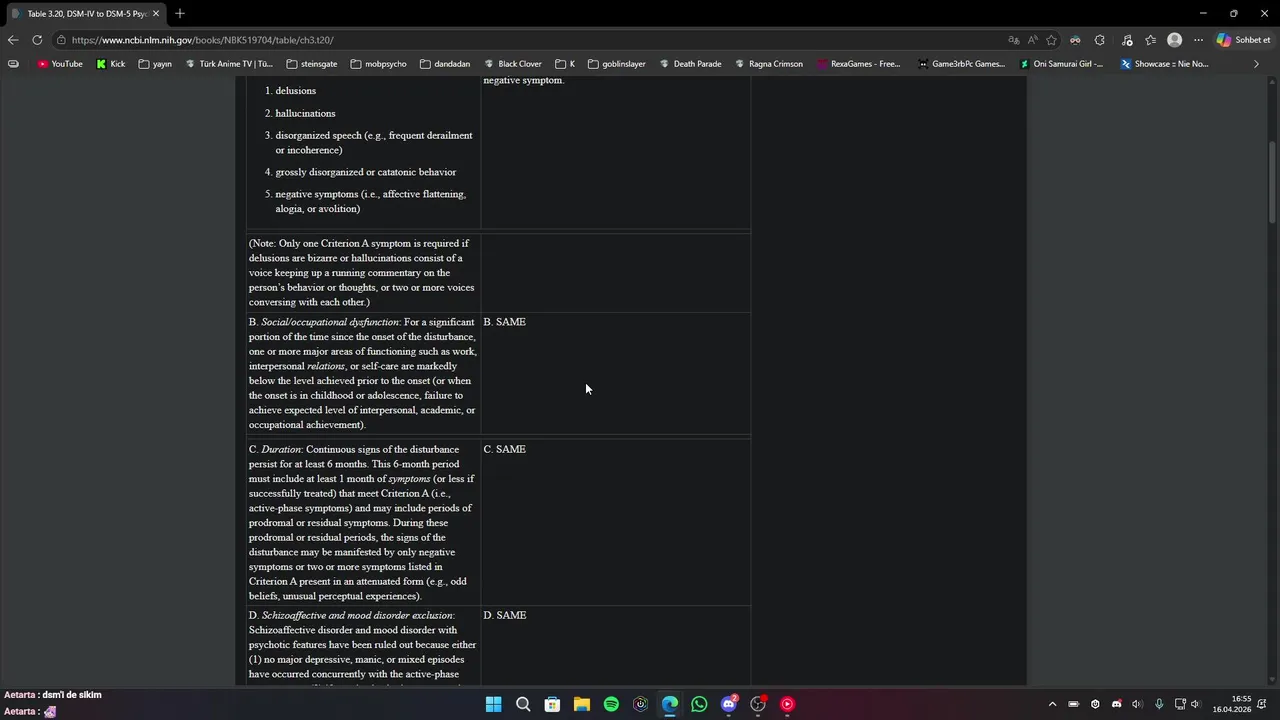Open RexaGames bookmark

point(858,64)
